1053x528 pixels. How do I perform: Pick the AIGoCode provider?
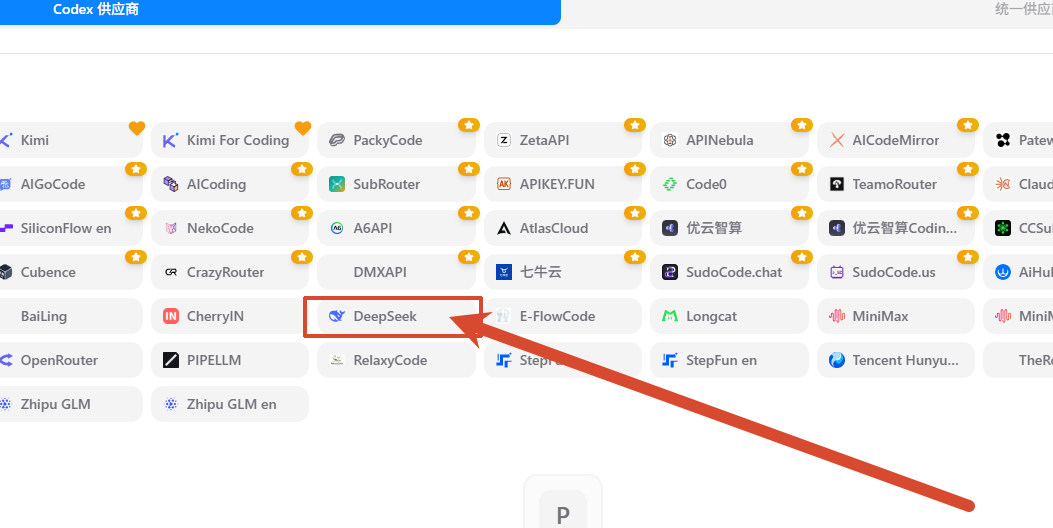click(71, 184)
